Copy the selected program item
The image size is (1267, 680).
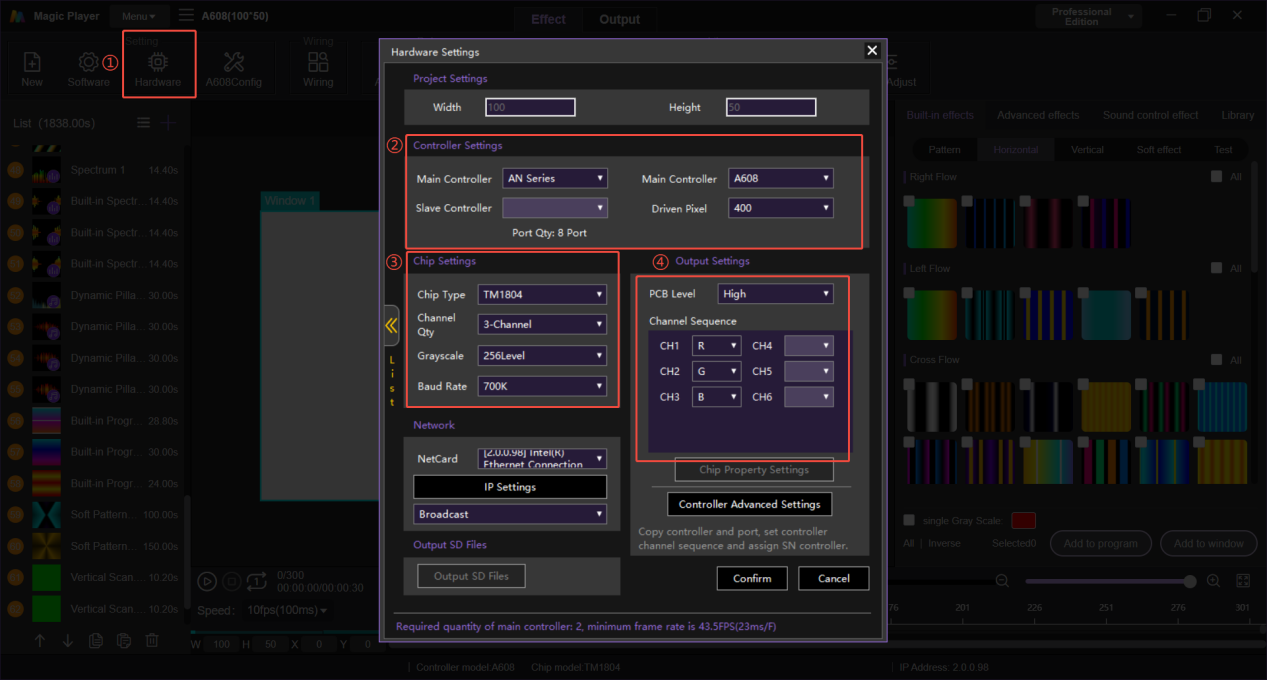pos(96,641)
